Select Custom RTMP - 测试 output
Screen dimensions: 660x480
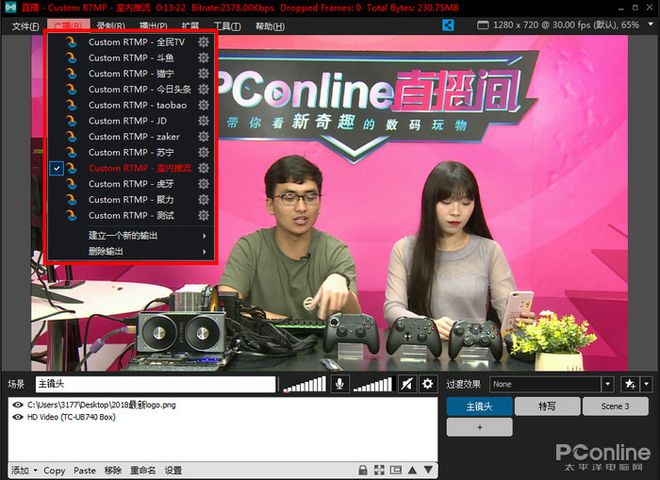(x=131, y=216)
